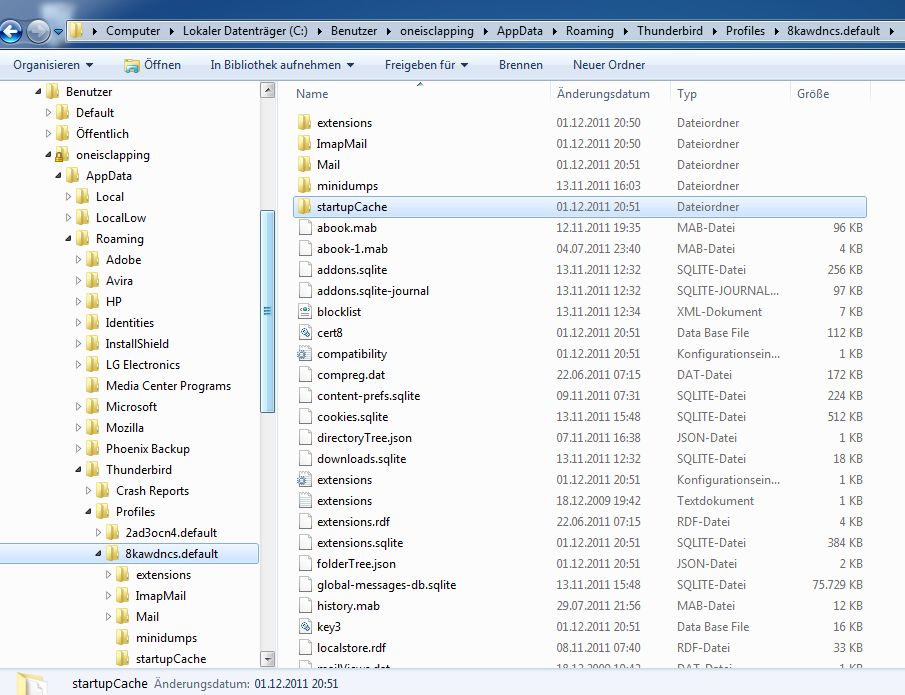This screenshot has height=695, width=905.
Task: Click the oneisclapping locked folder icon in tree
Action: tap(62, 155)
